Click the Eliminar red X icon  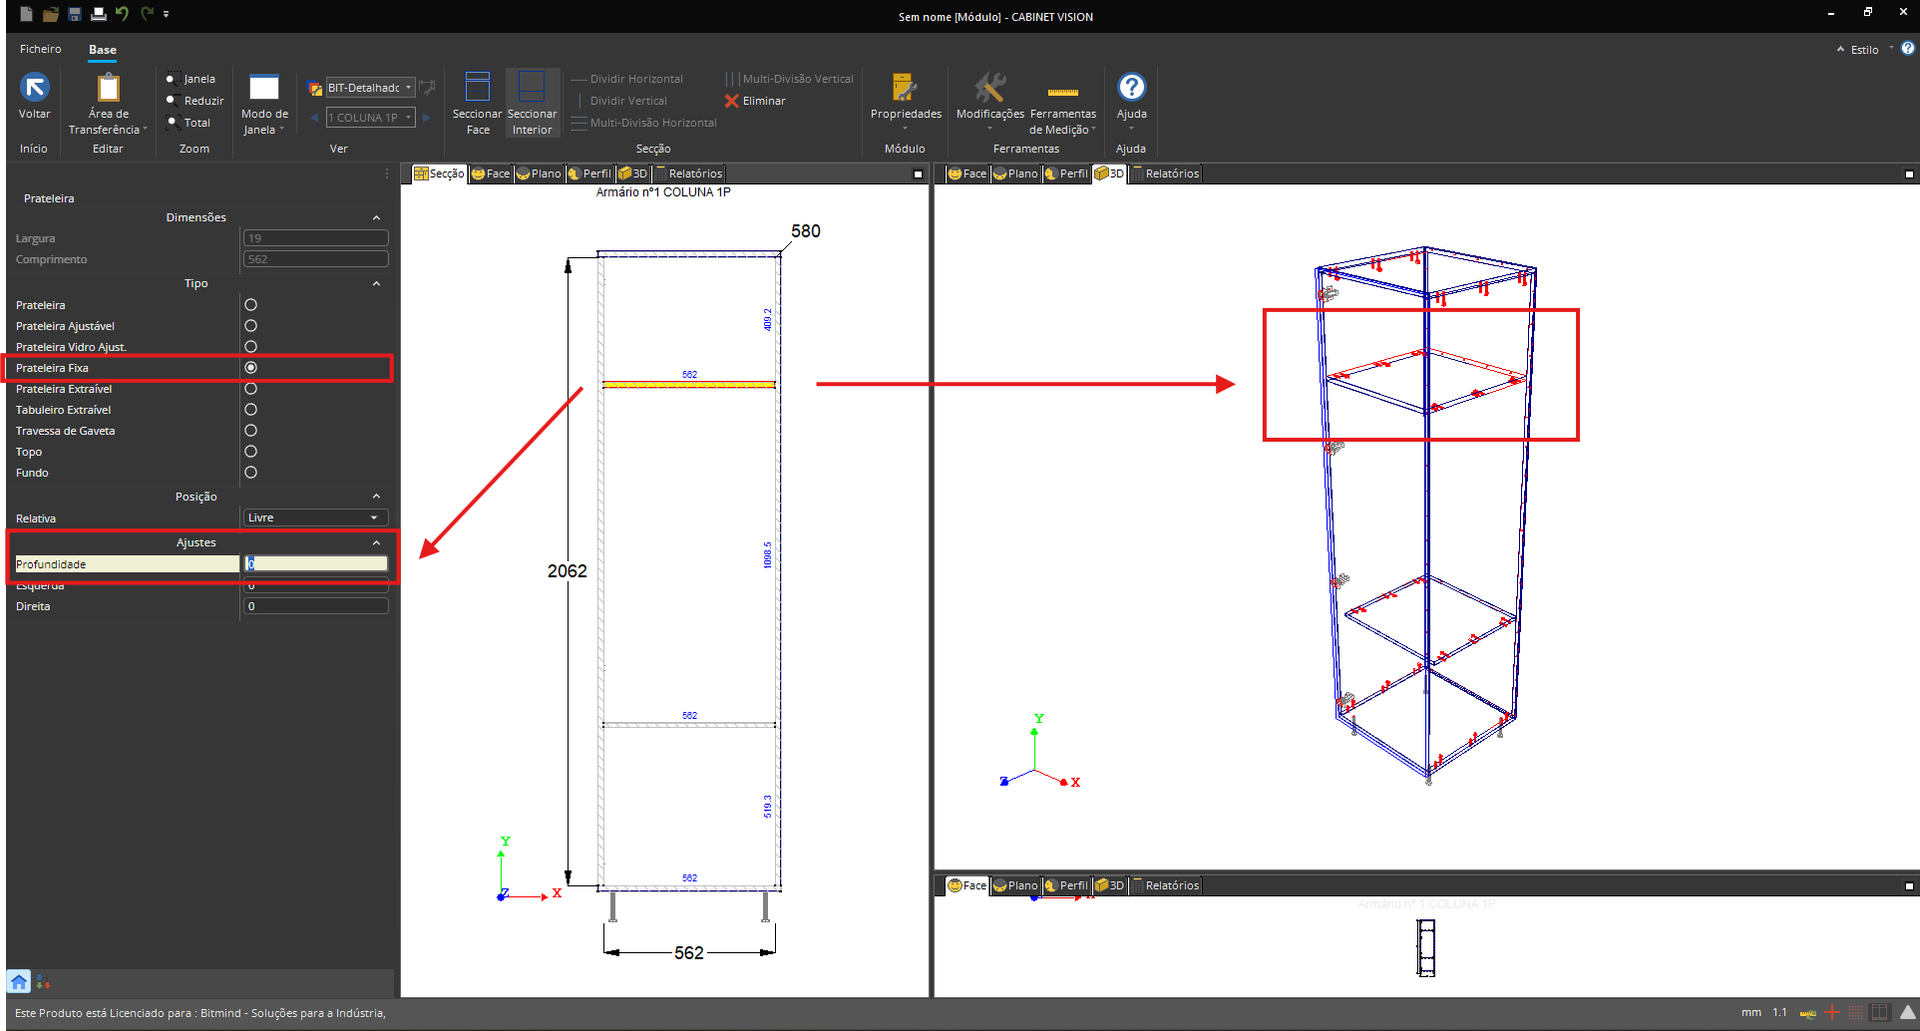[x=731, y=101]
